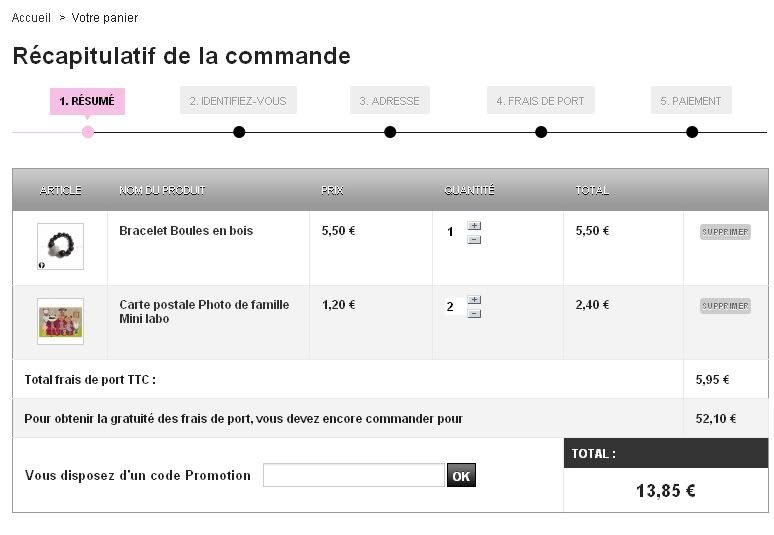Screen dimensions: 774x535
Task: Open the bracelet product thumbnail
Action: pos(60,246)
